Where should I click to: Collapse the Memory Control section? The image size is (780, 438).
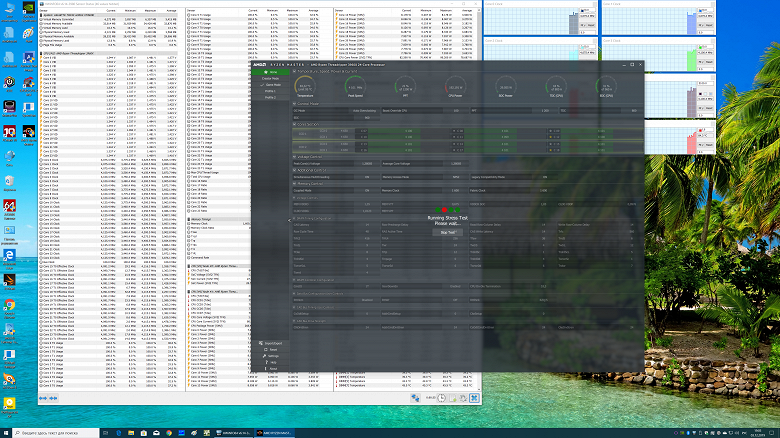(294, 184)
